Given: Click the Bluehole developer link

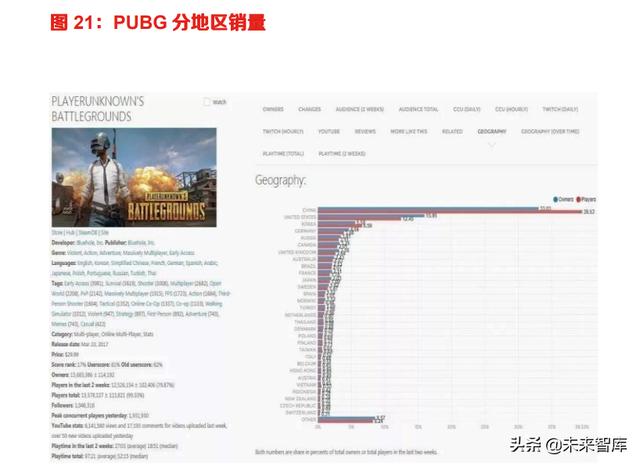Looking at the screenshot, I should [x=90, y=243].
